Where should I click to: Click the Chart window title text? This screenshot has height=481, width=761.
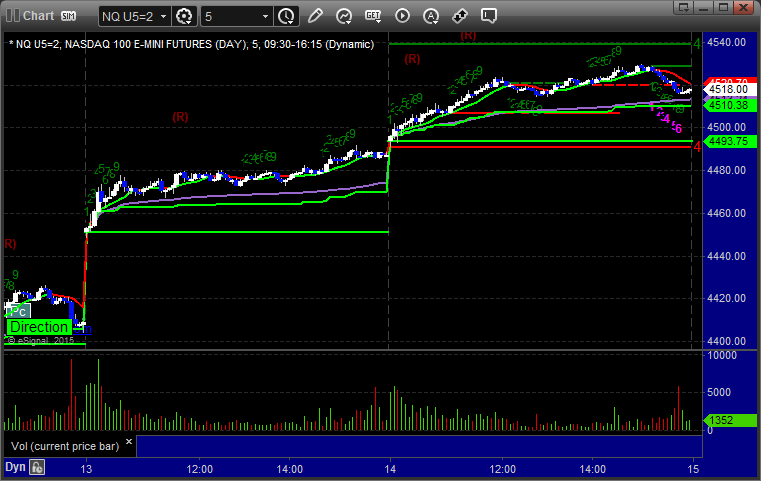click(38, 16)
